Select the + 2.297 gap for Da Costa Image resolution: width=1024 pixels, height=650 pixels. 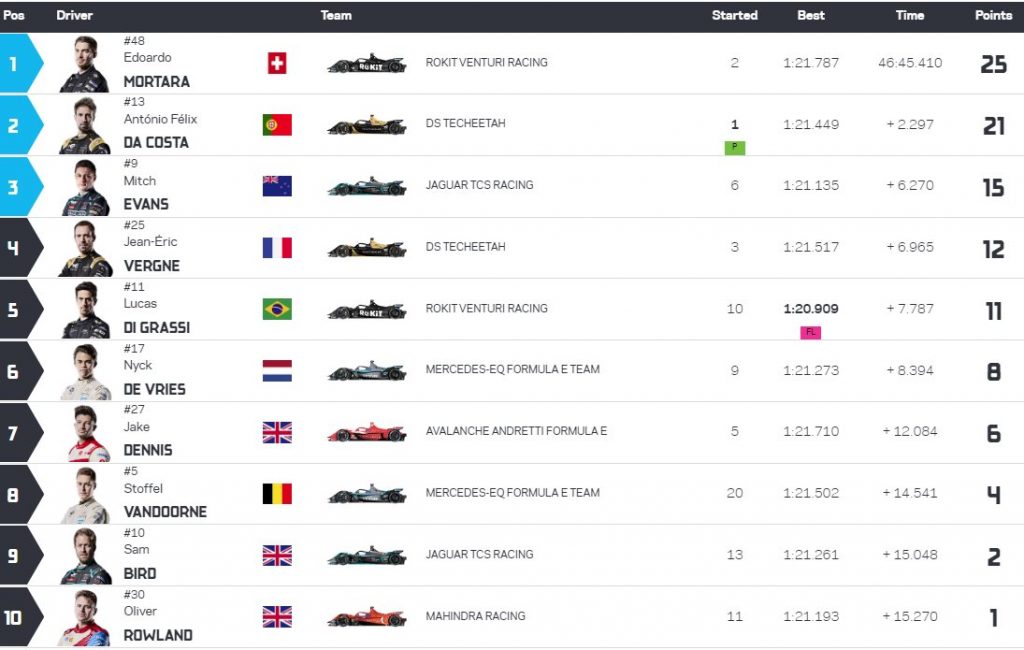(x=910, y=124)
